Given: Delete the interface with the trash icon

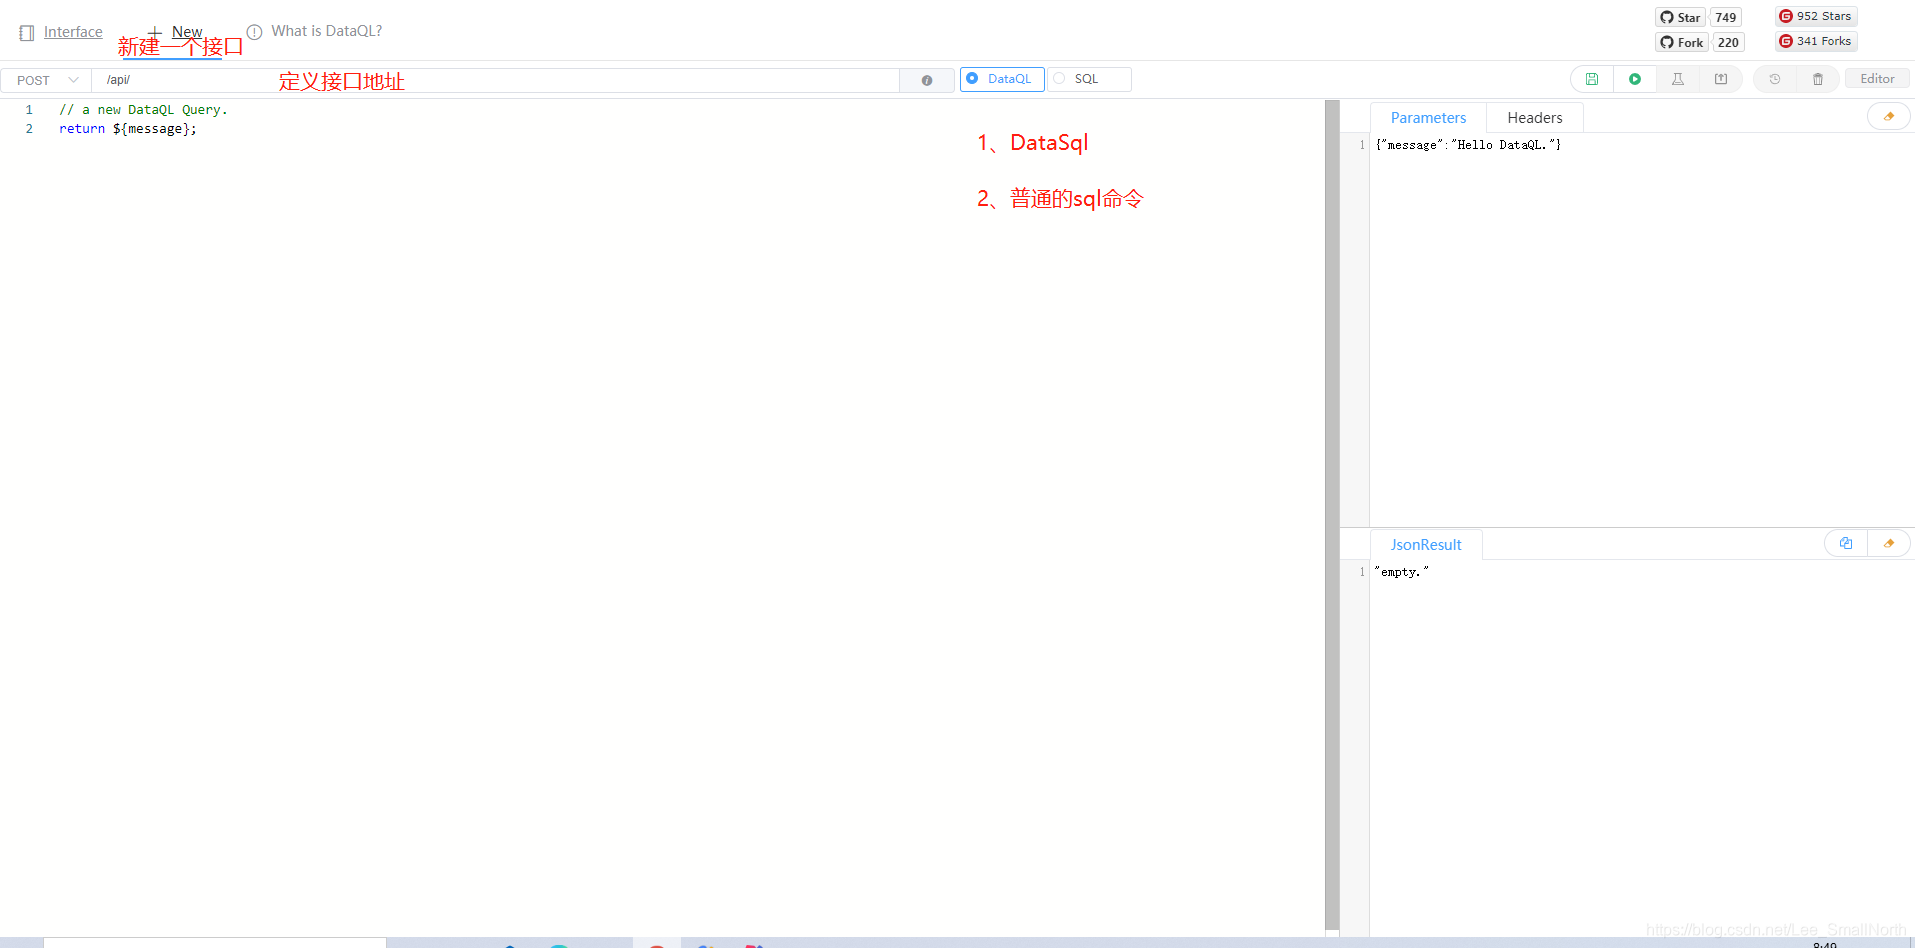Looking at the screenshot, I should pos(1819,79).
